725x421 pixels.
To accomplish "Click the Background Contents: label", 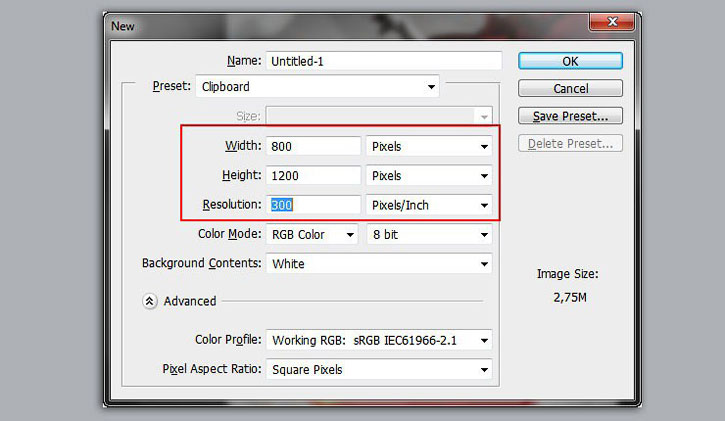I will pyautogui.click(x=202, y=263).
